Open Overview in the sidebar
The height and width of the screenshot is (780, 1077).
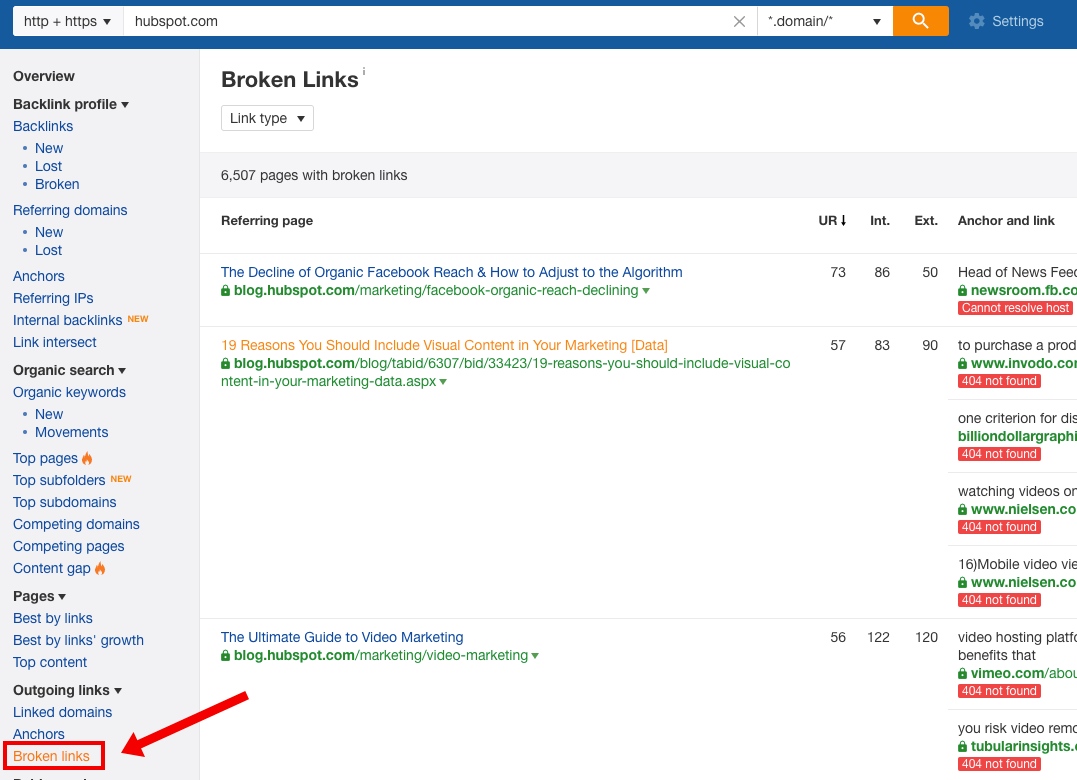point(44,76)
